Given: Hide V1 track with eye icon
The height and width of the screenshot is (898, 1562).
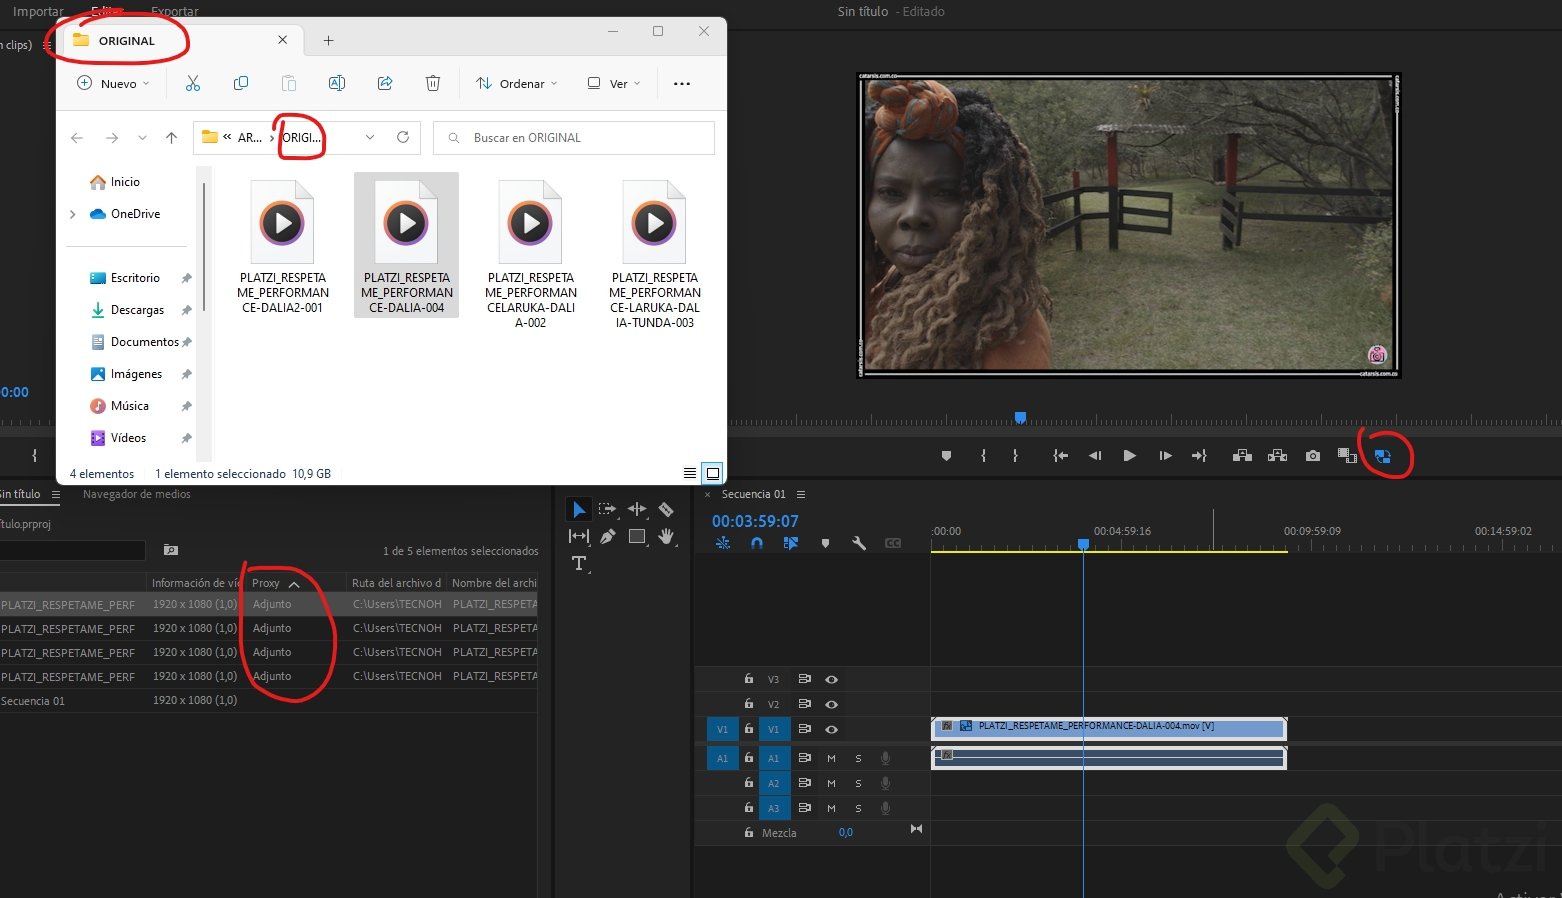Looking at the screenshot, I should [831, 730].
